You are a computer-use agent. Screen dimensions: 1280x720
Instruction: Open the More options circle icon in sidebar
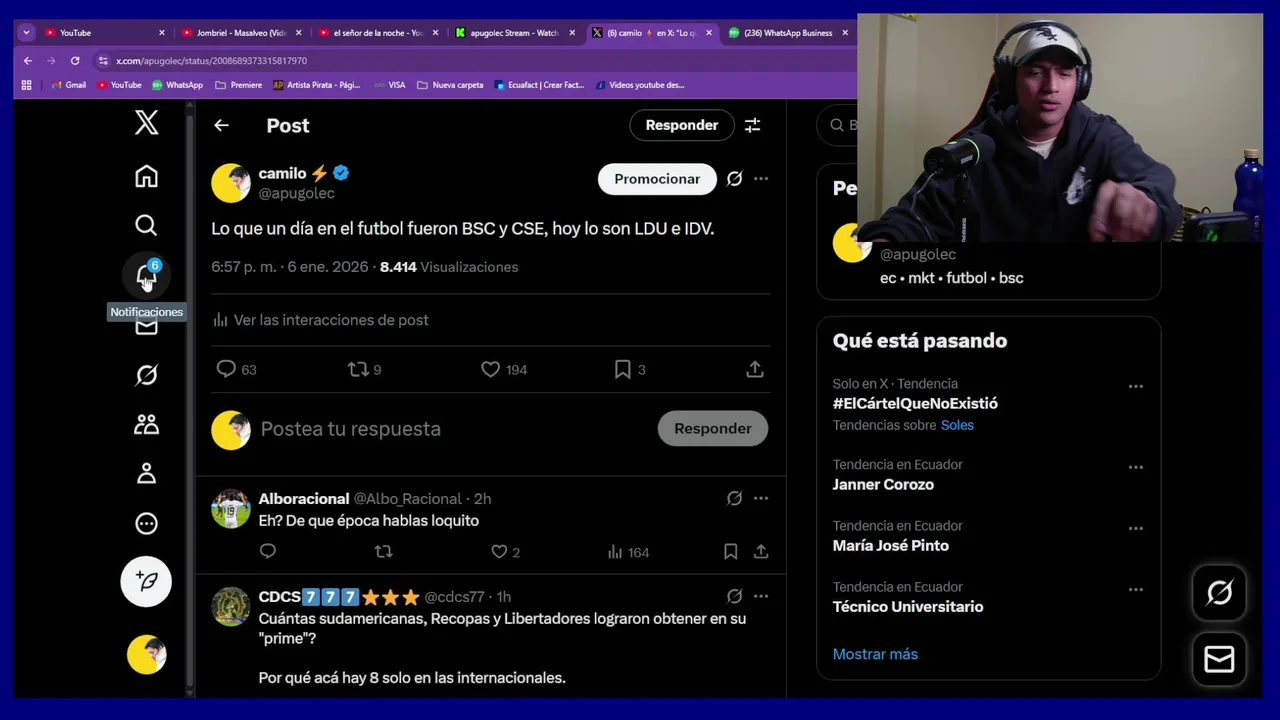coord(146,523)
